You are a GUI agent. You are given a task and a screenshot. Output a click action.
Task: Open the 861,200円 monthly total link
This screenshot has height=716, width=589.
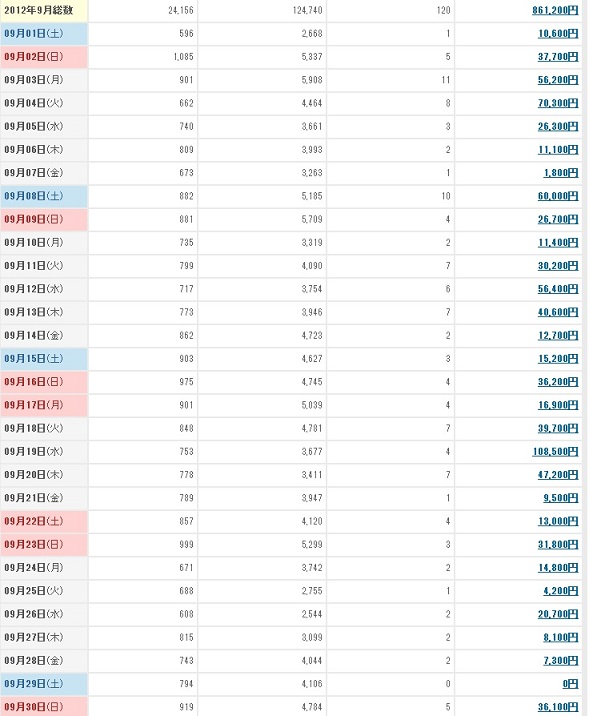(x=555, y=10)
